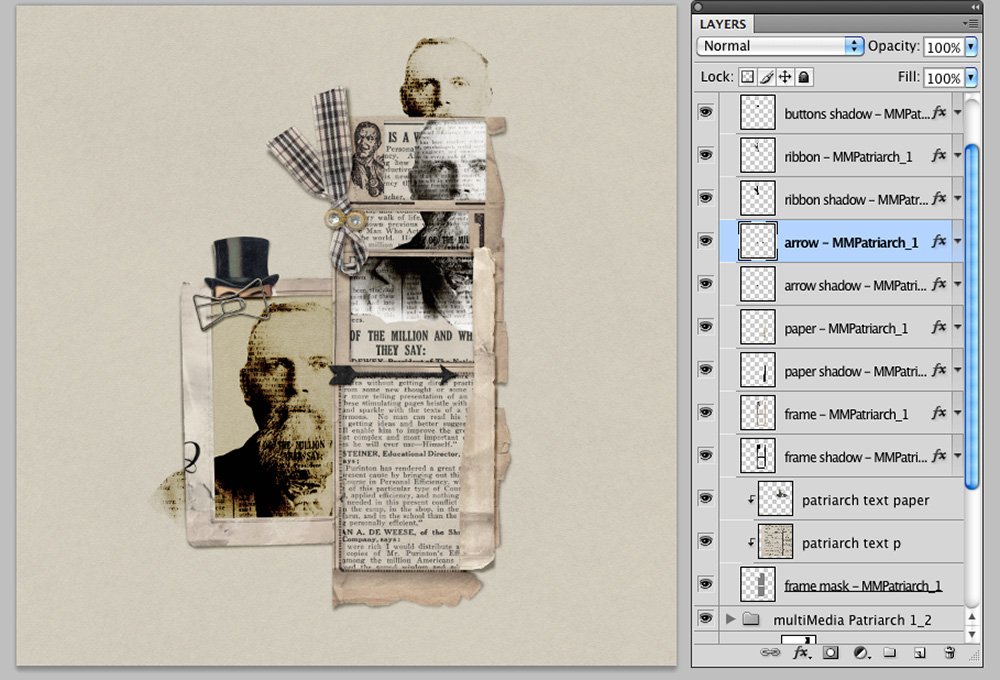Lock all padlock icon
This screenshot has height=680, width=1000.
[x=804, y=77]
